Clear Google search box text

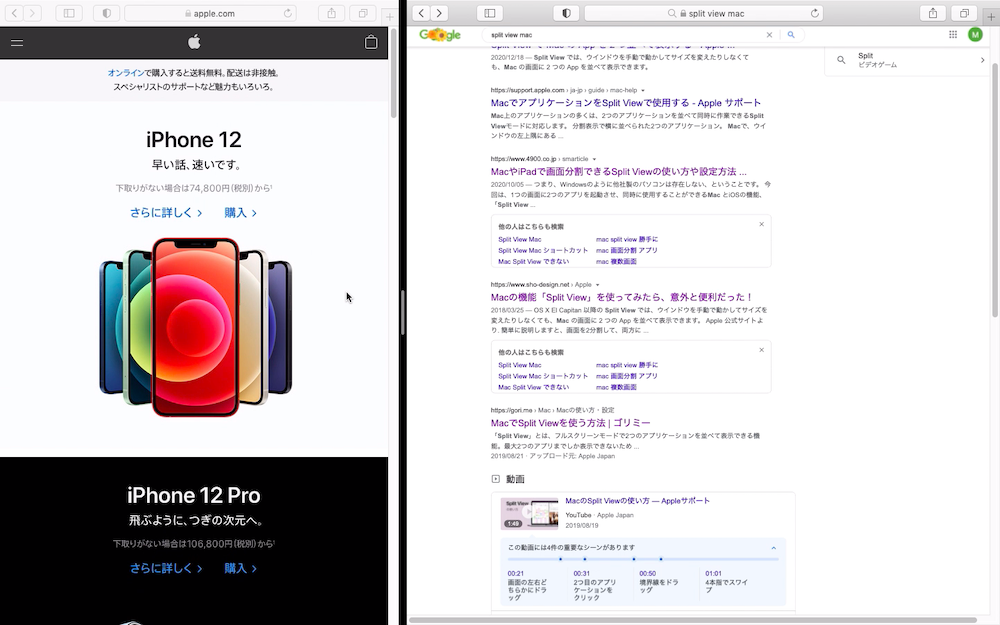pos(769,35)
